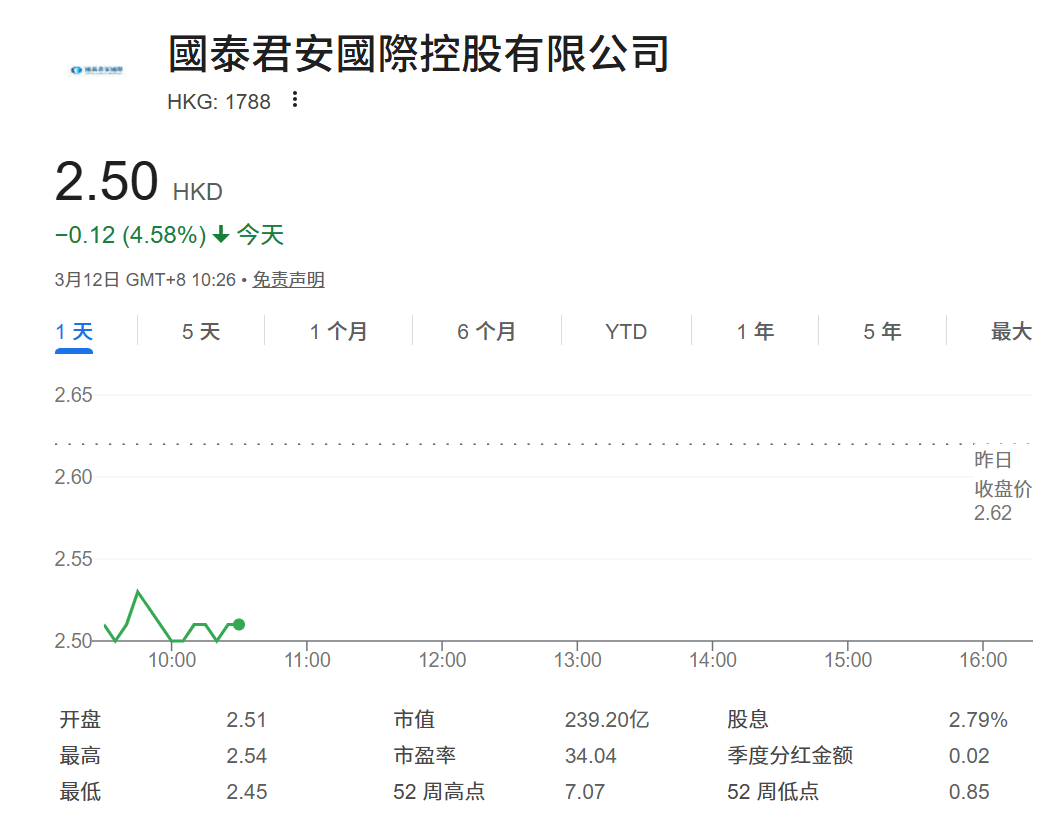Click the current price 2.50
Screen dimensions: 1050x839
[106, 181]
